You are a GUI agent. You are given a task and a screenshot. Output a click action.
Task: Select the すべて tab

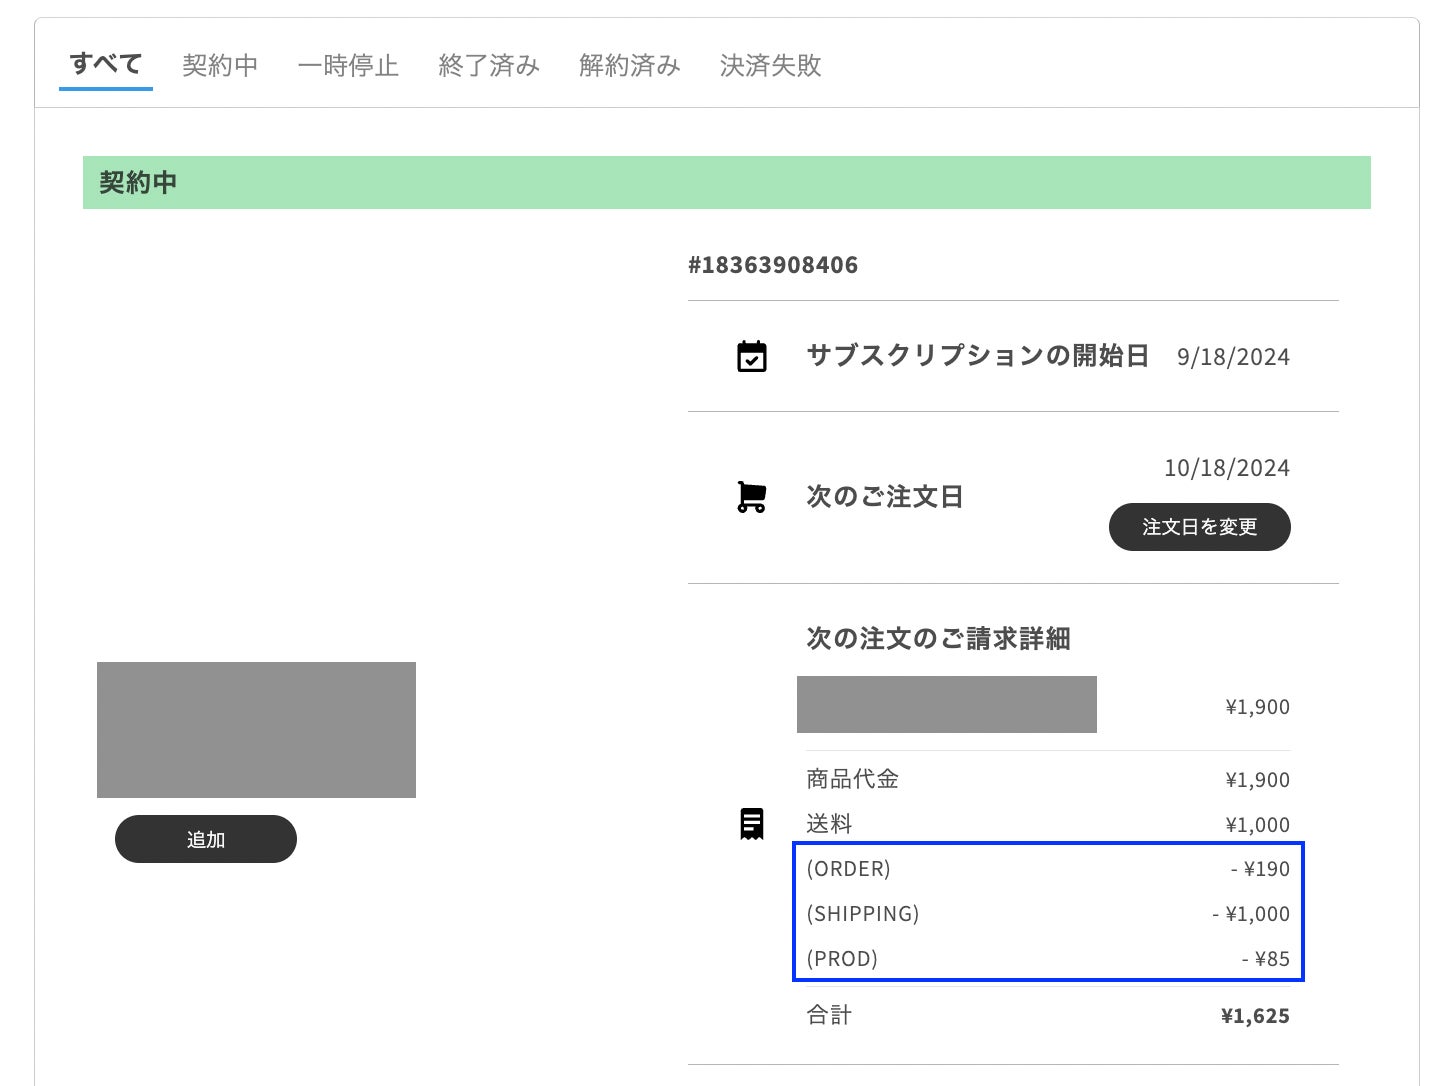(x=106, y=65)
